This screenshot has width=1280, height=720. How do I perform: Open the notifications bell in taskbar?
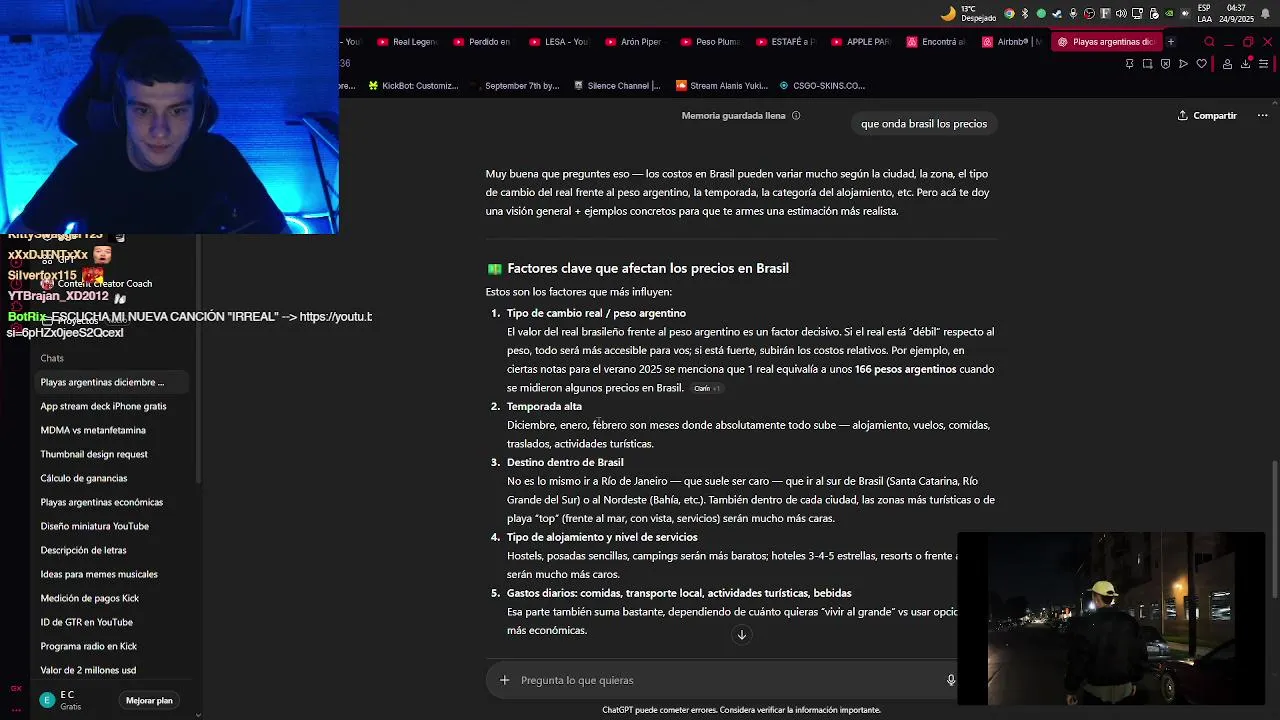point(1265,13)
